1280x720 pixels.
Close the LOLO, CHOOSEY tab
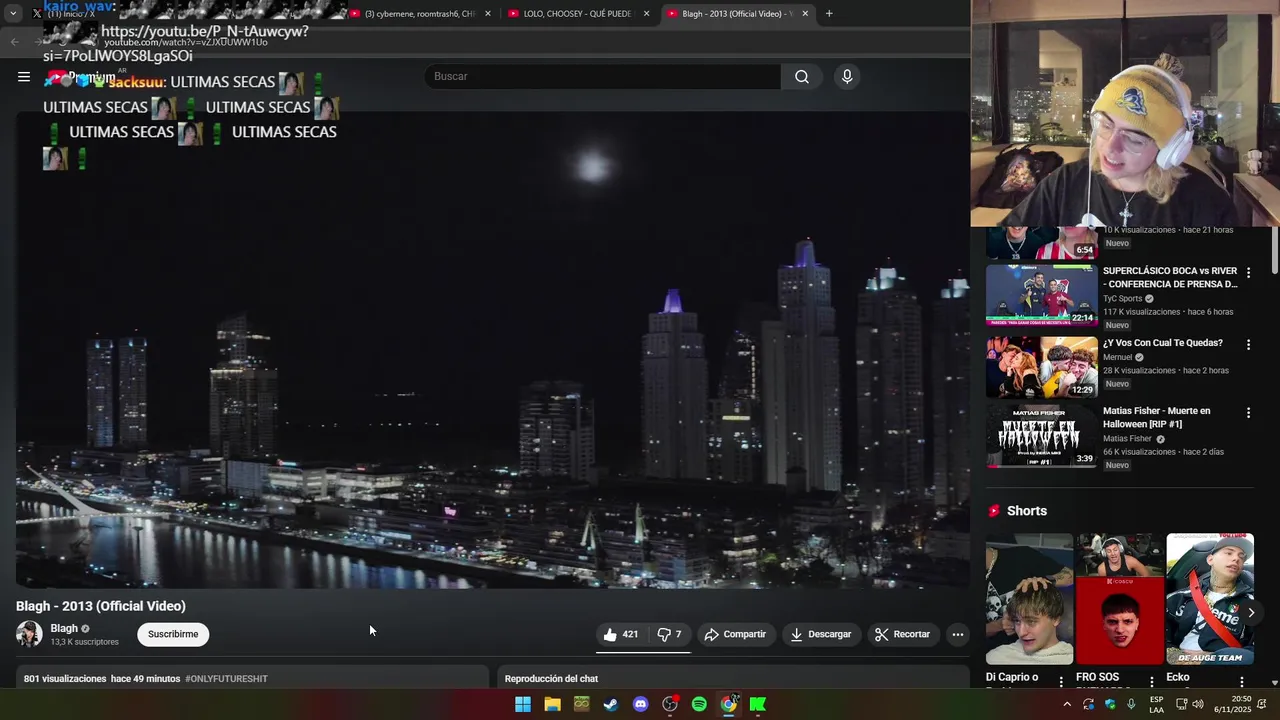[646, 14]
